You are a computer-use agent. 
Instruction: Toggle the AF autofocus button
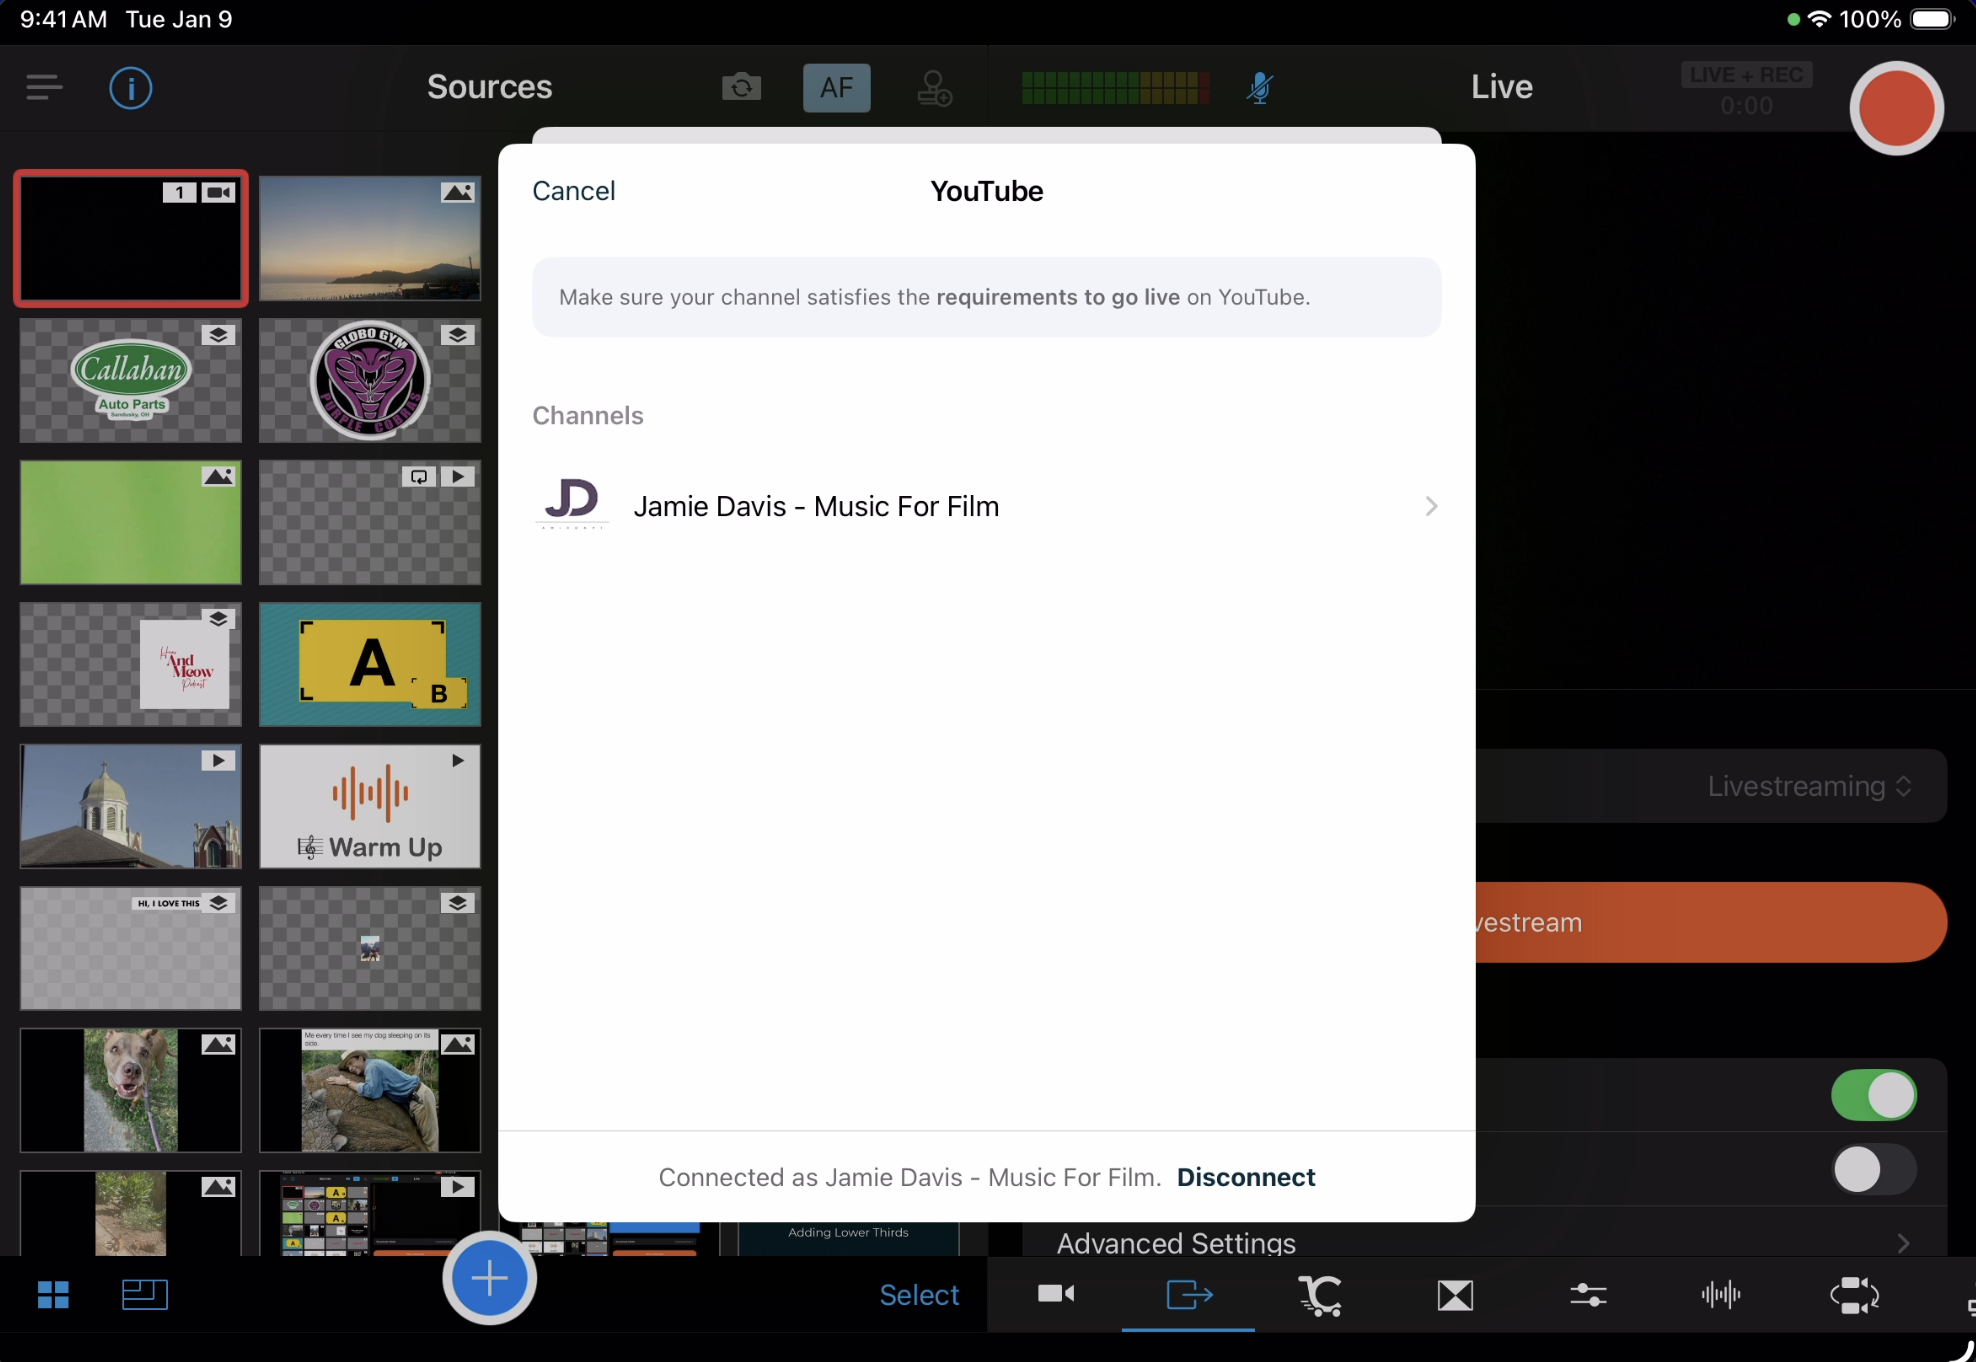(836, 88)
